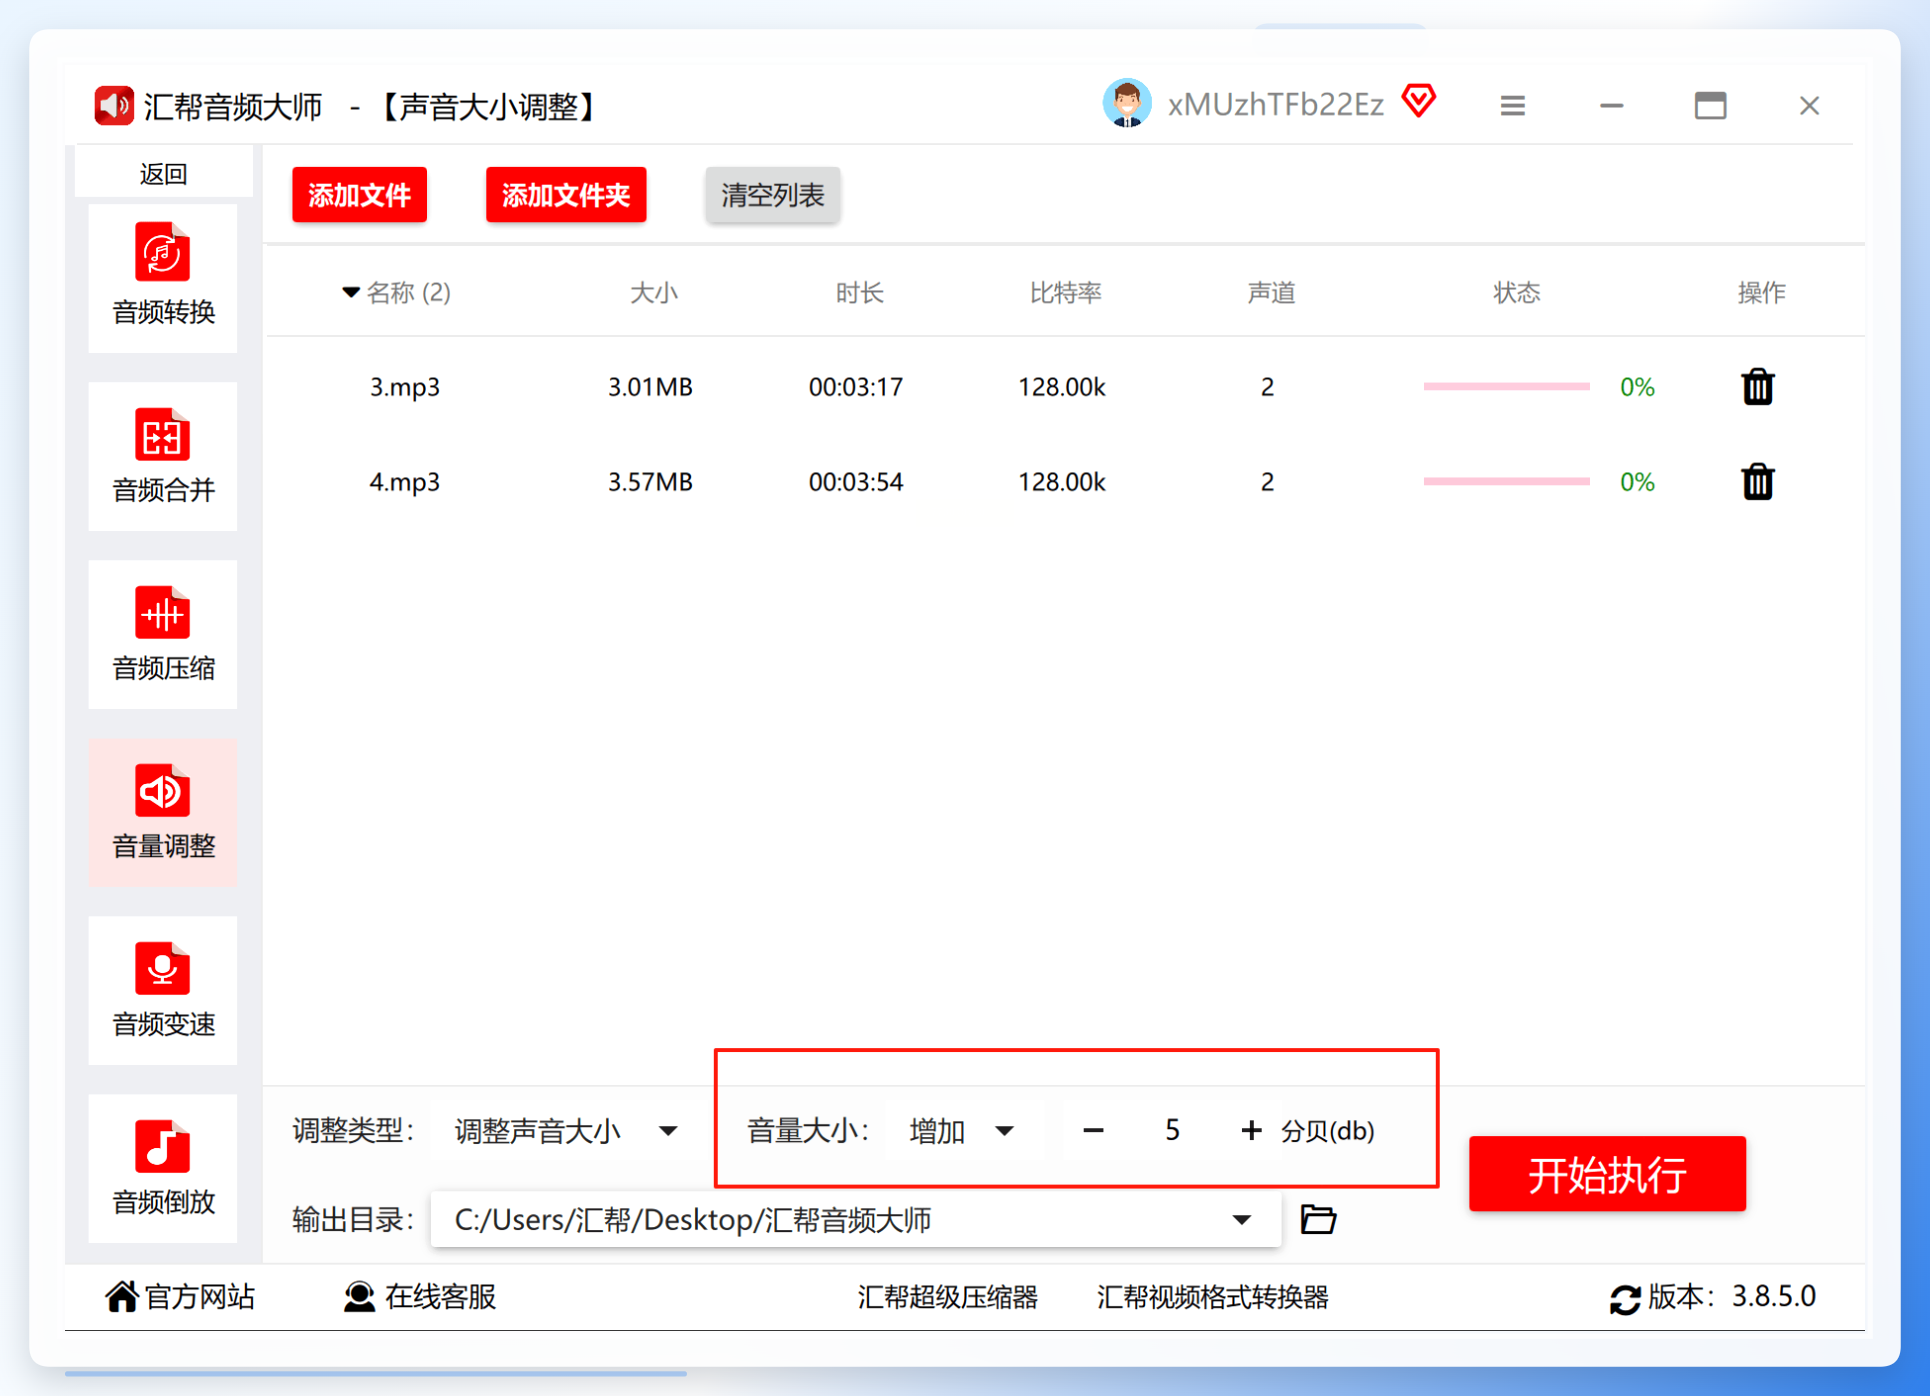Open the 音频变速 audio speed tool
The height and width of the screenshot is (1396, 1930).
pyautogui.click(x=163, y=990)
